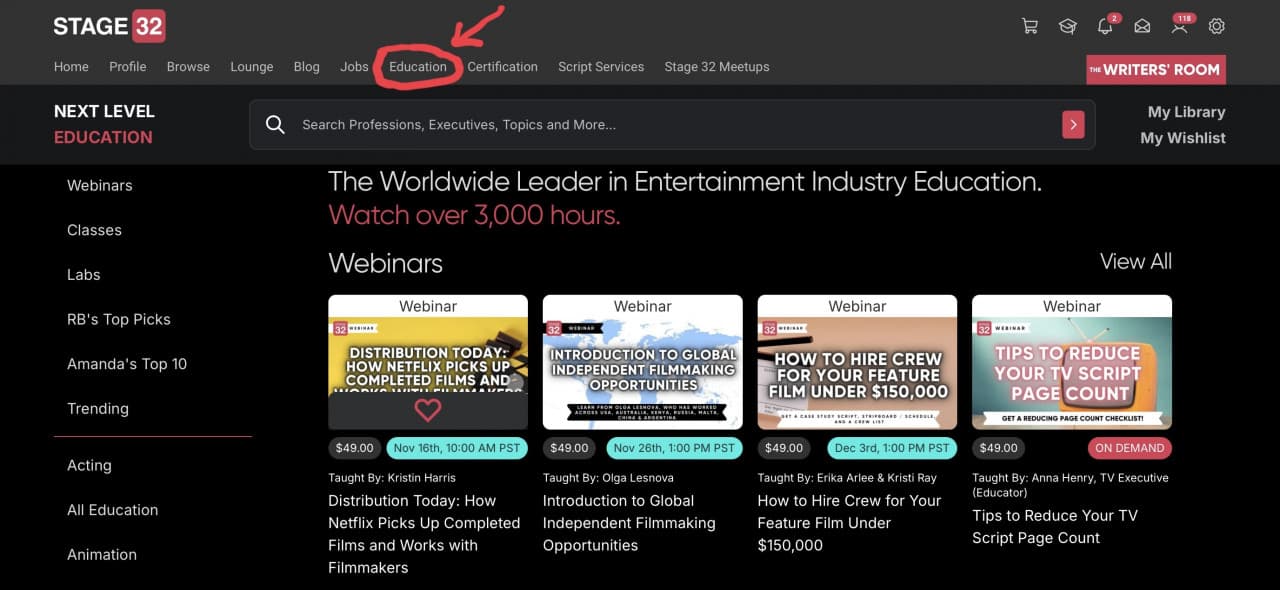Viewport: 1280px width, 590px height.
Task: Open My Library
Action: click(1186, 112)
